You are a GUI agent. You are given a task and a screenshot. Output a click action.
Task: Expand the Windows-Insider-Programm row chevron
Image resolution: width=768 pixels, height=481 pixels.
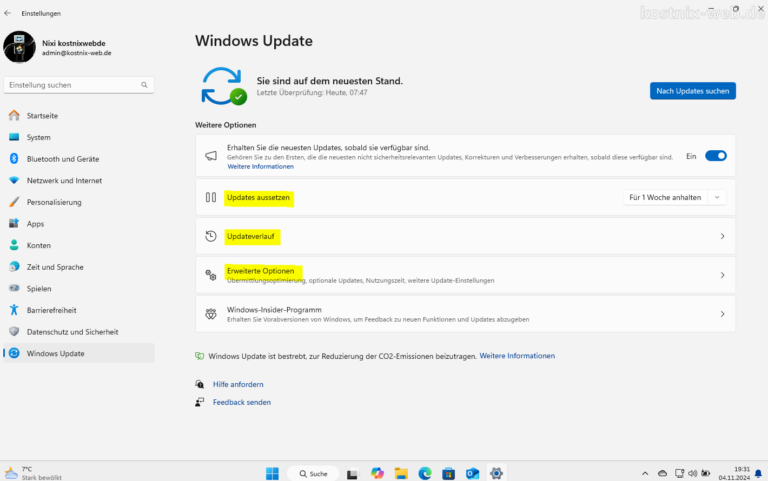point(722,314)
